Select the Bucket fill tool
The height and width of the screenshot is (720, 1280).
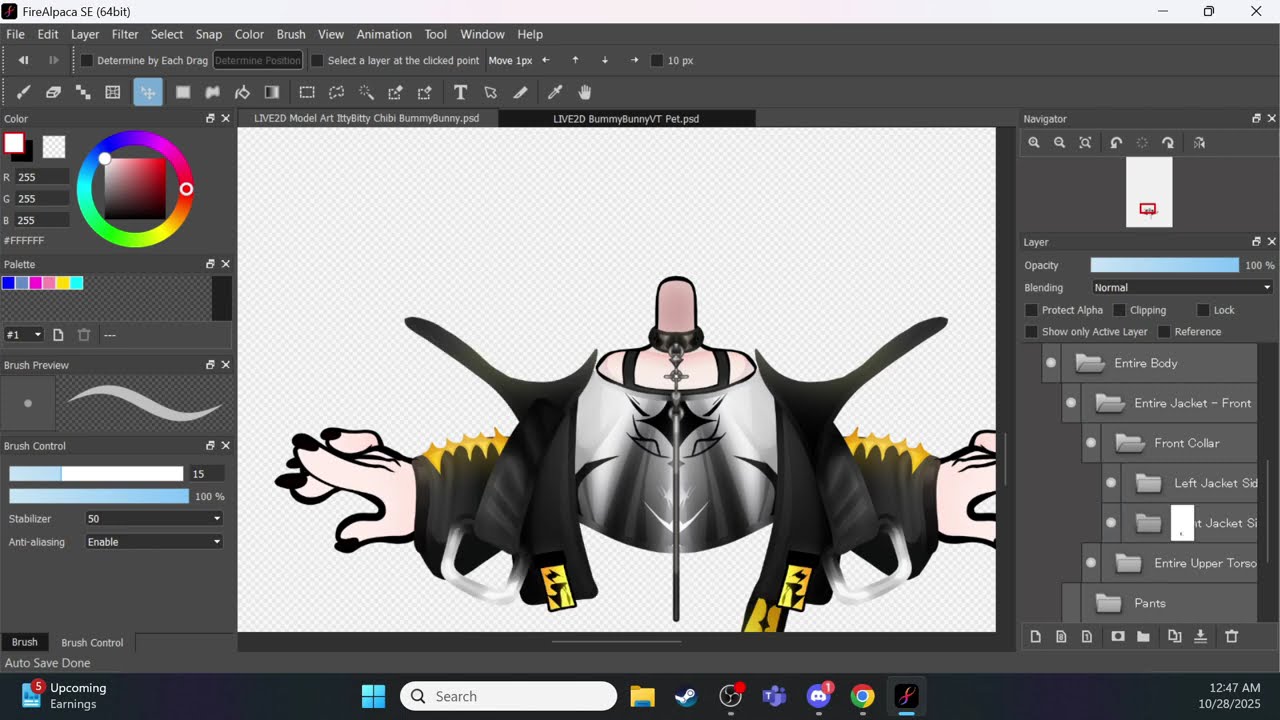242,92
